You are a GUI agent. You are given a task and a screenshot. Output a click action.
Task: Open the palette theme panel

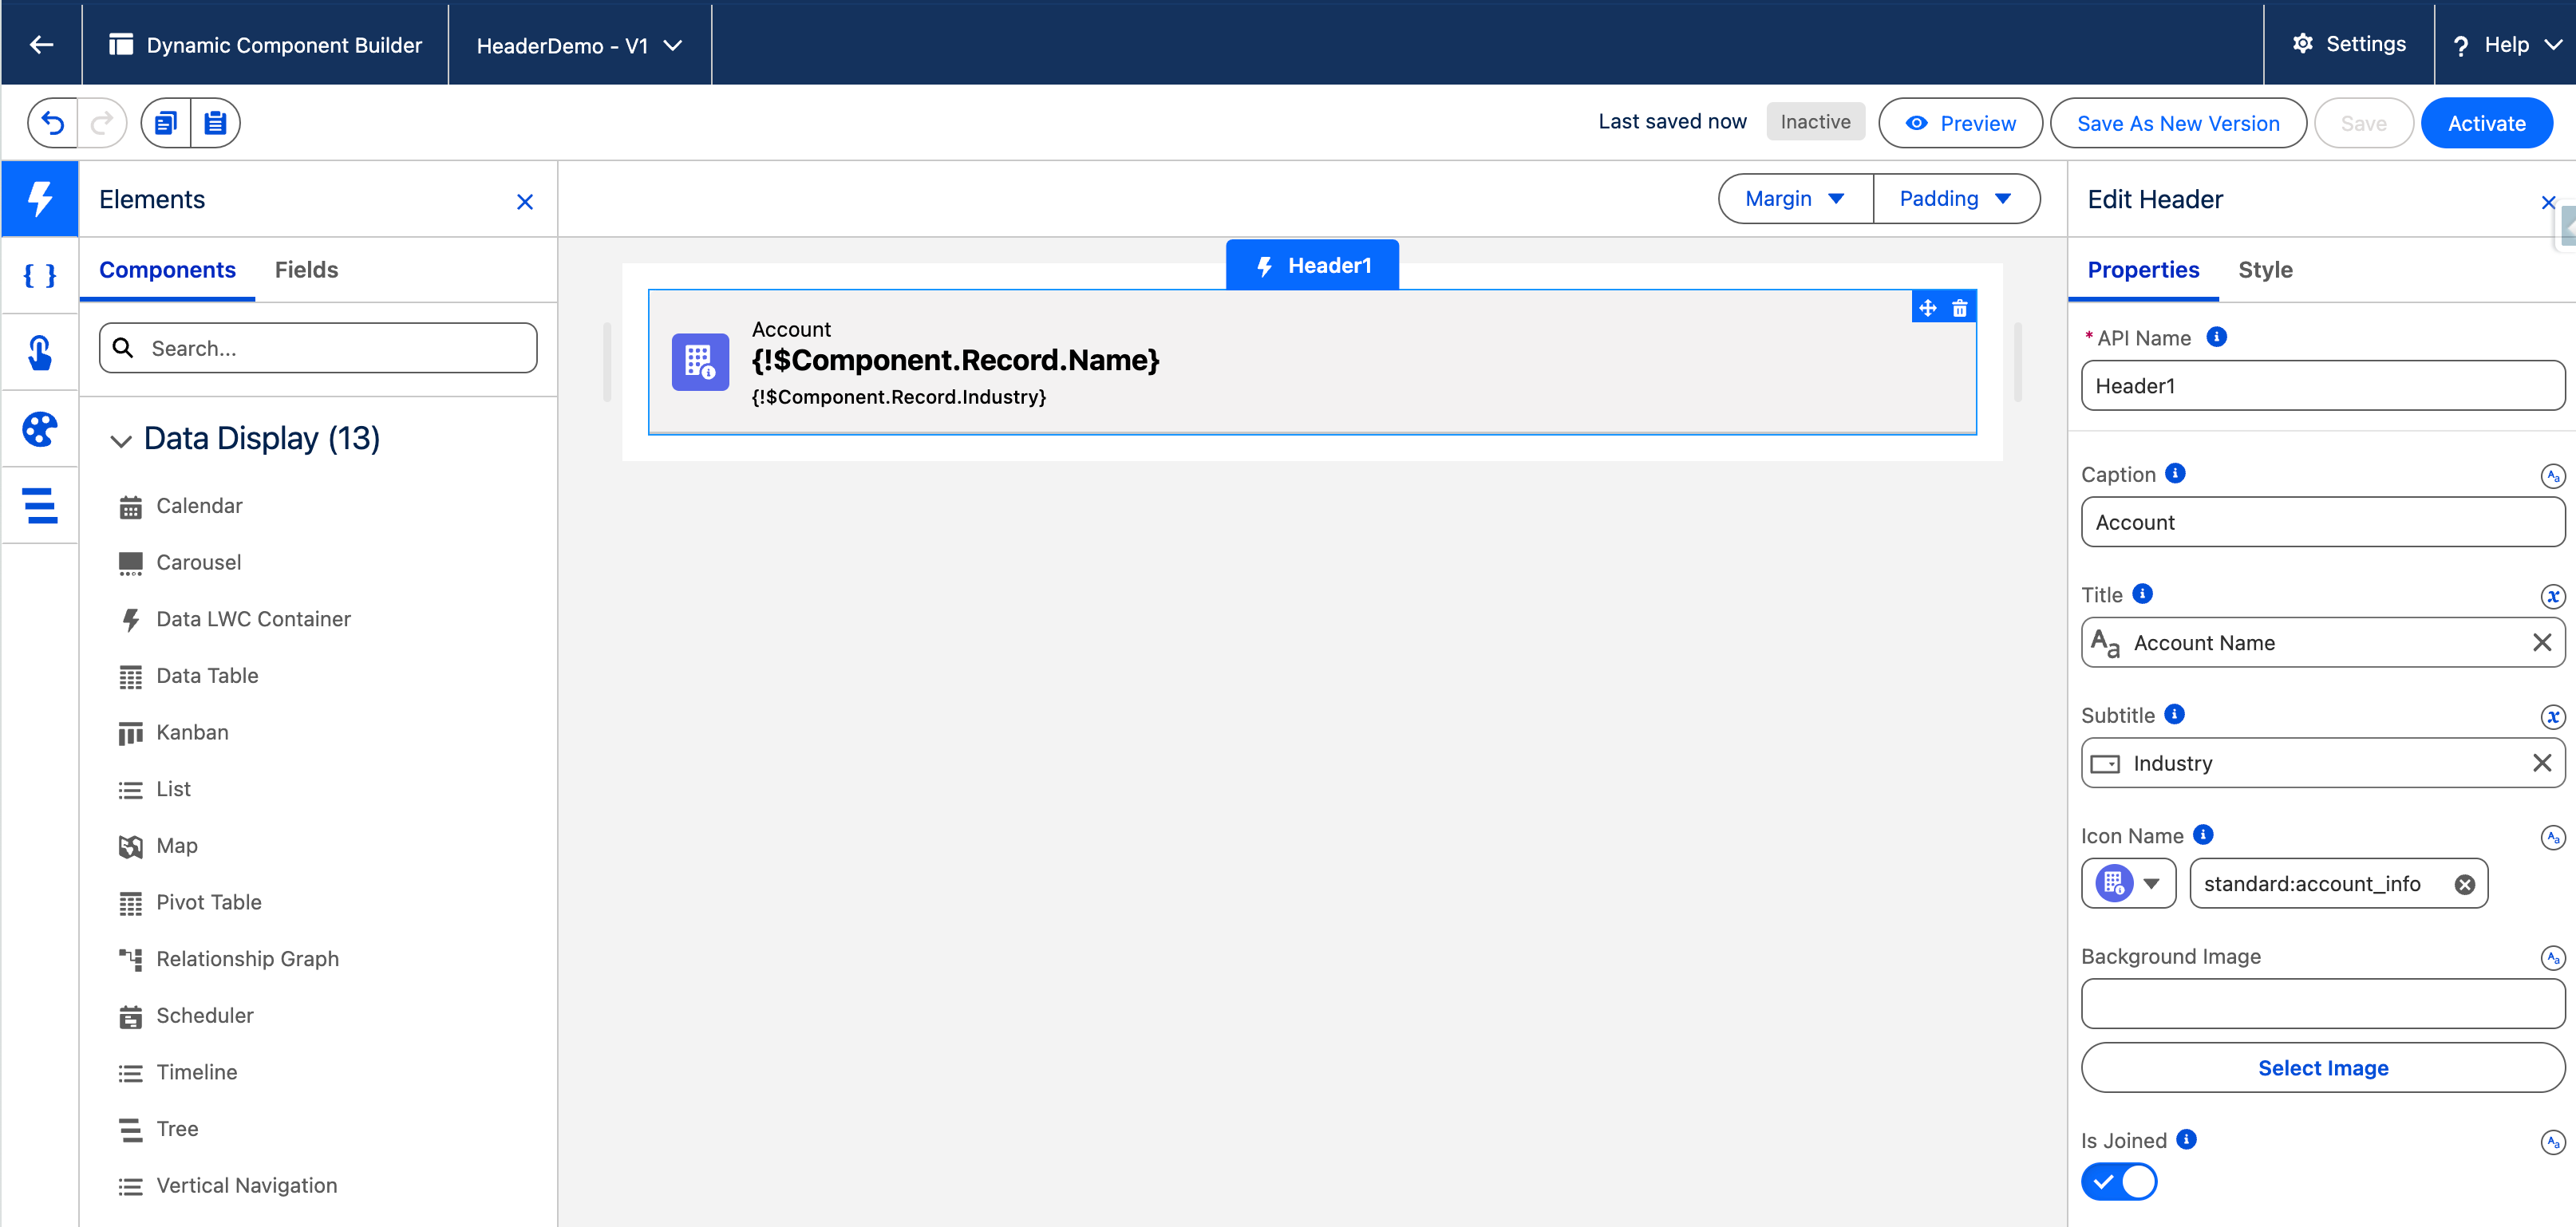pyautogui.click(x=40, y=429)
